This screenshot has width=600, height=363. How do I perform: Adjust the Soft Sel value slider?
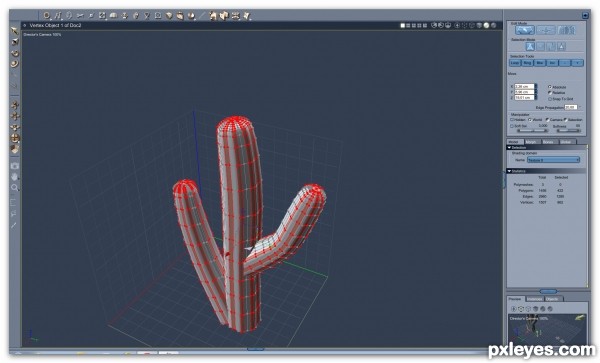point(532,131)
